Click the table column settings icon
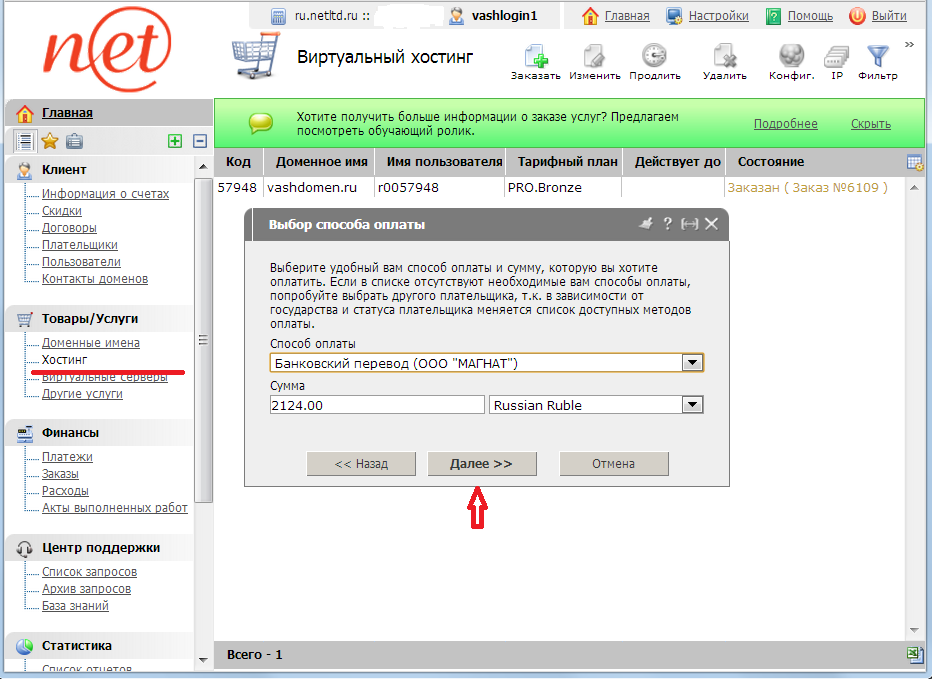 click(914, 162)
